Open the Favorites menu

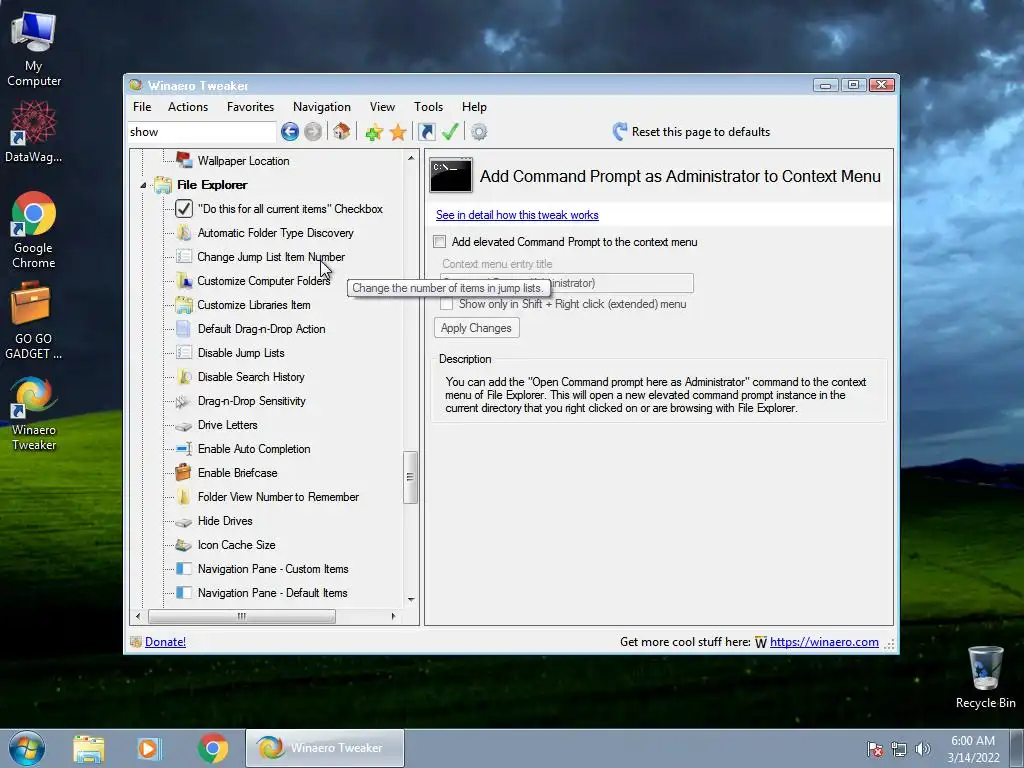point(250,106)
